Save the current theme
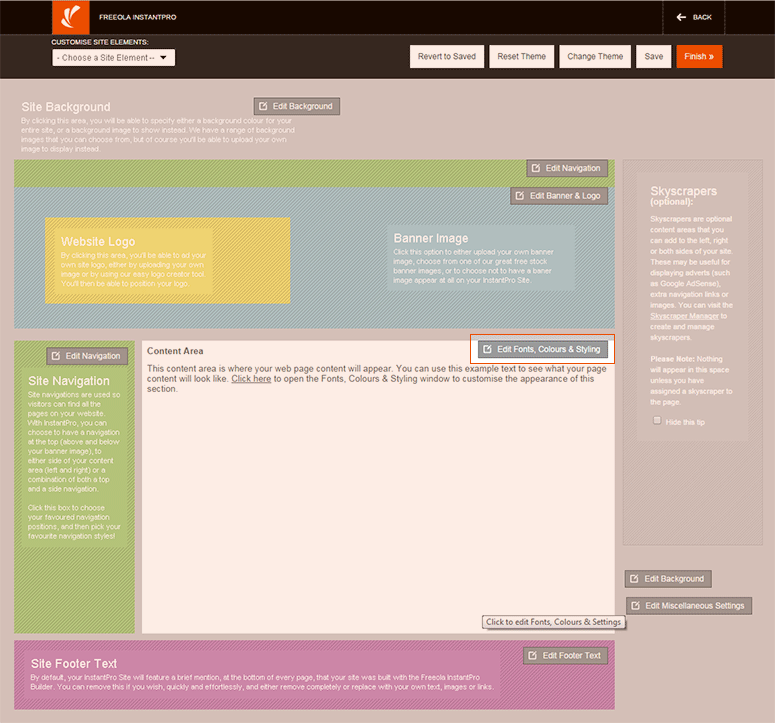The width and height of the screenshot is (775, 723). point(653,56)
